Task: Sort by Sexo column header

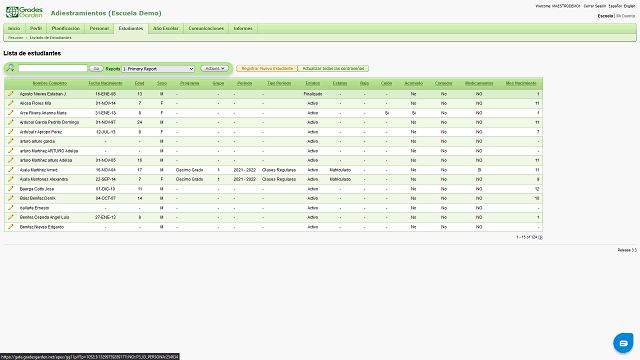Action: [162, 83]
